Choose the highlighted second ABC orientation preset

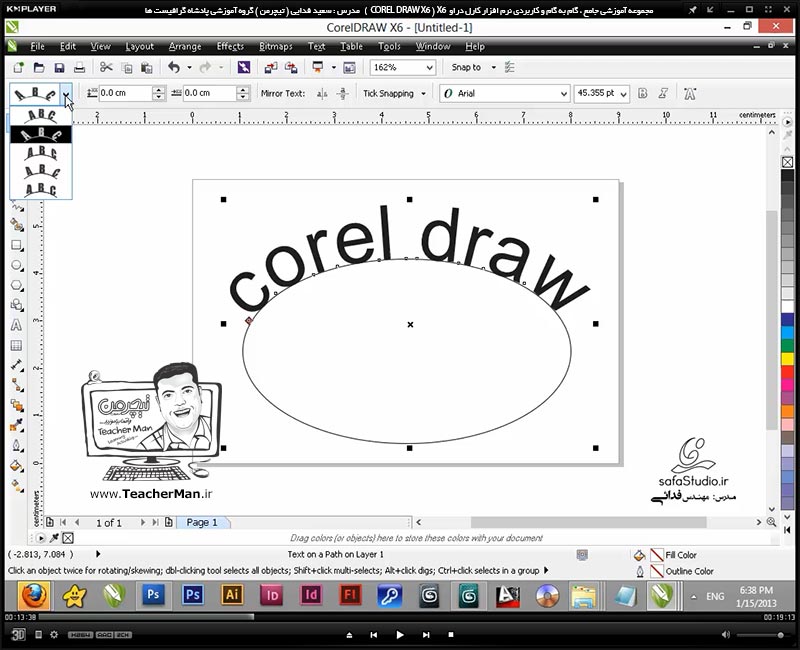click(41, 135)
